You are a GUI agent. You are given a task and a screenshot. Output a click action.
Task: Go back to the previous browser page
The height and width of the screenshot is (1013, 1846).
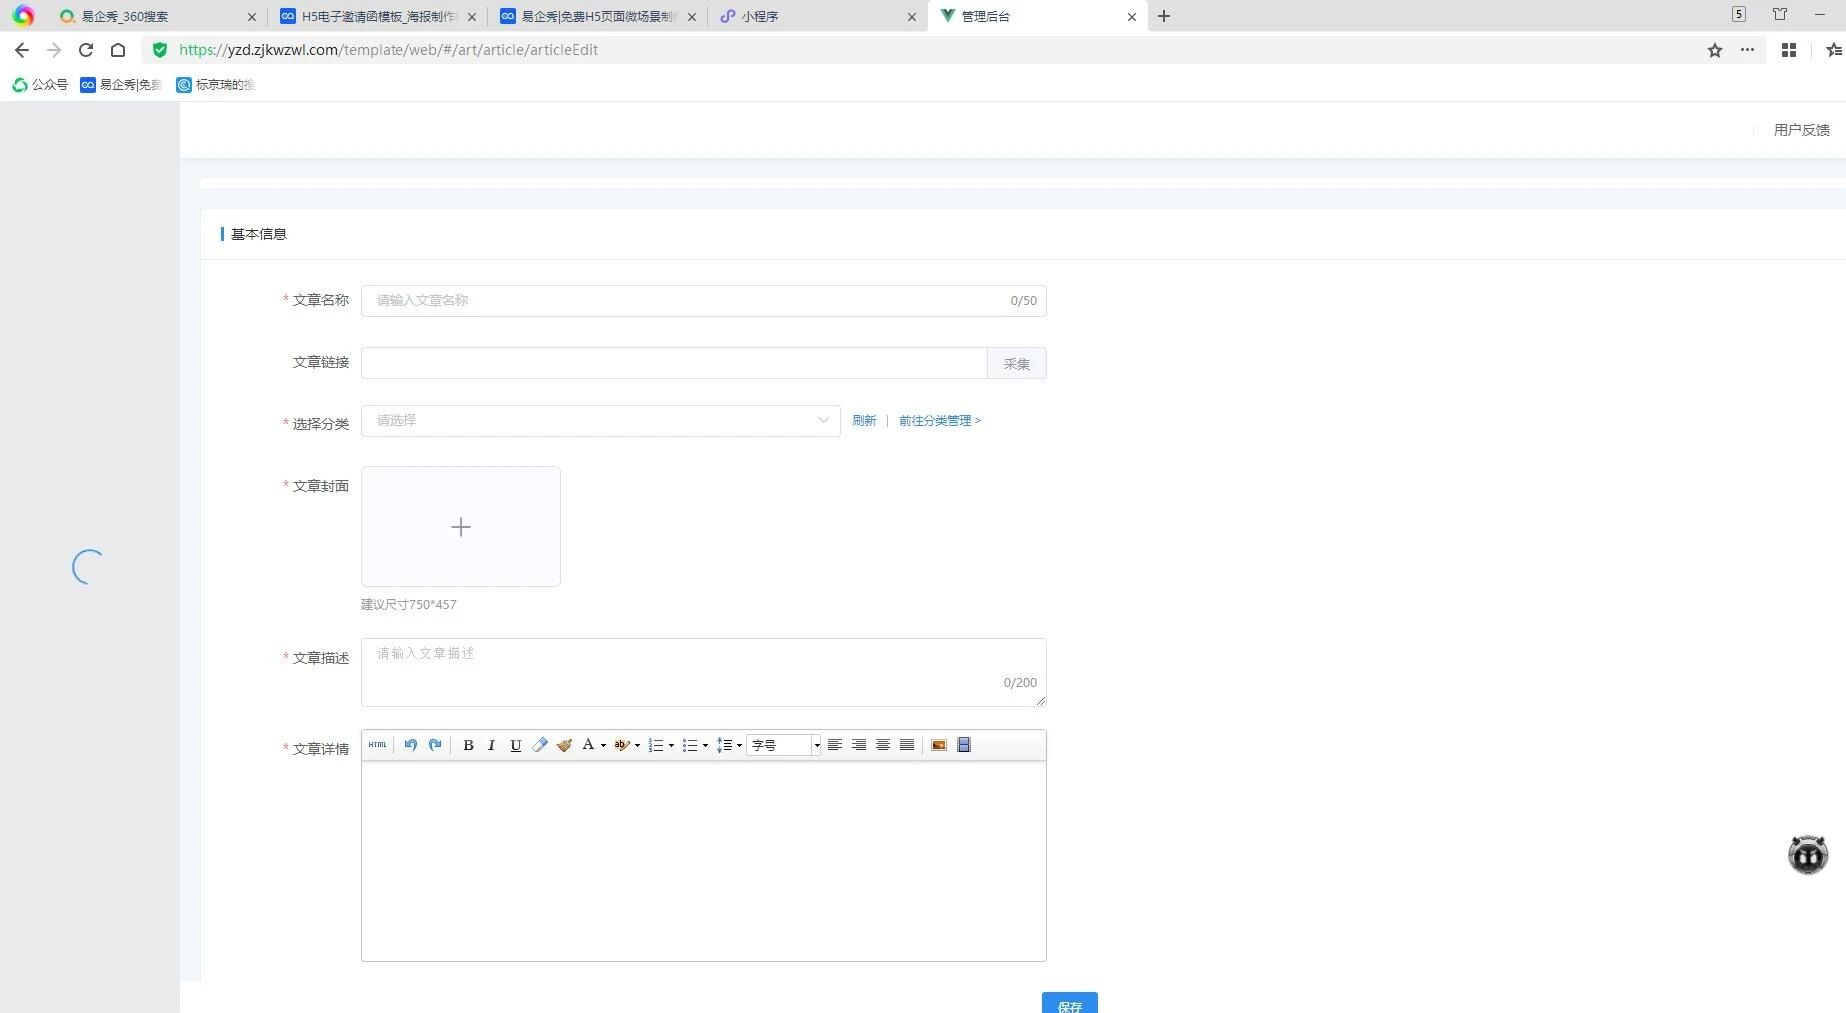coord(22,50)
